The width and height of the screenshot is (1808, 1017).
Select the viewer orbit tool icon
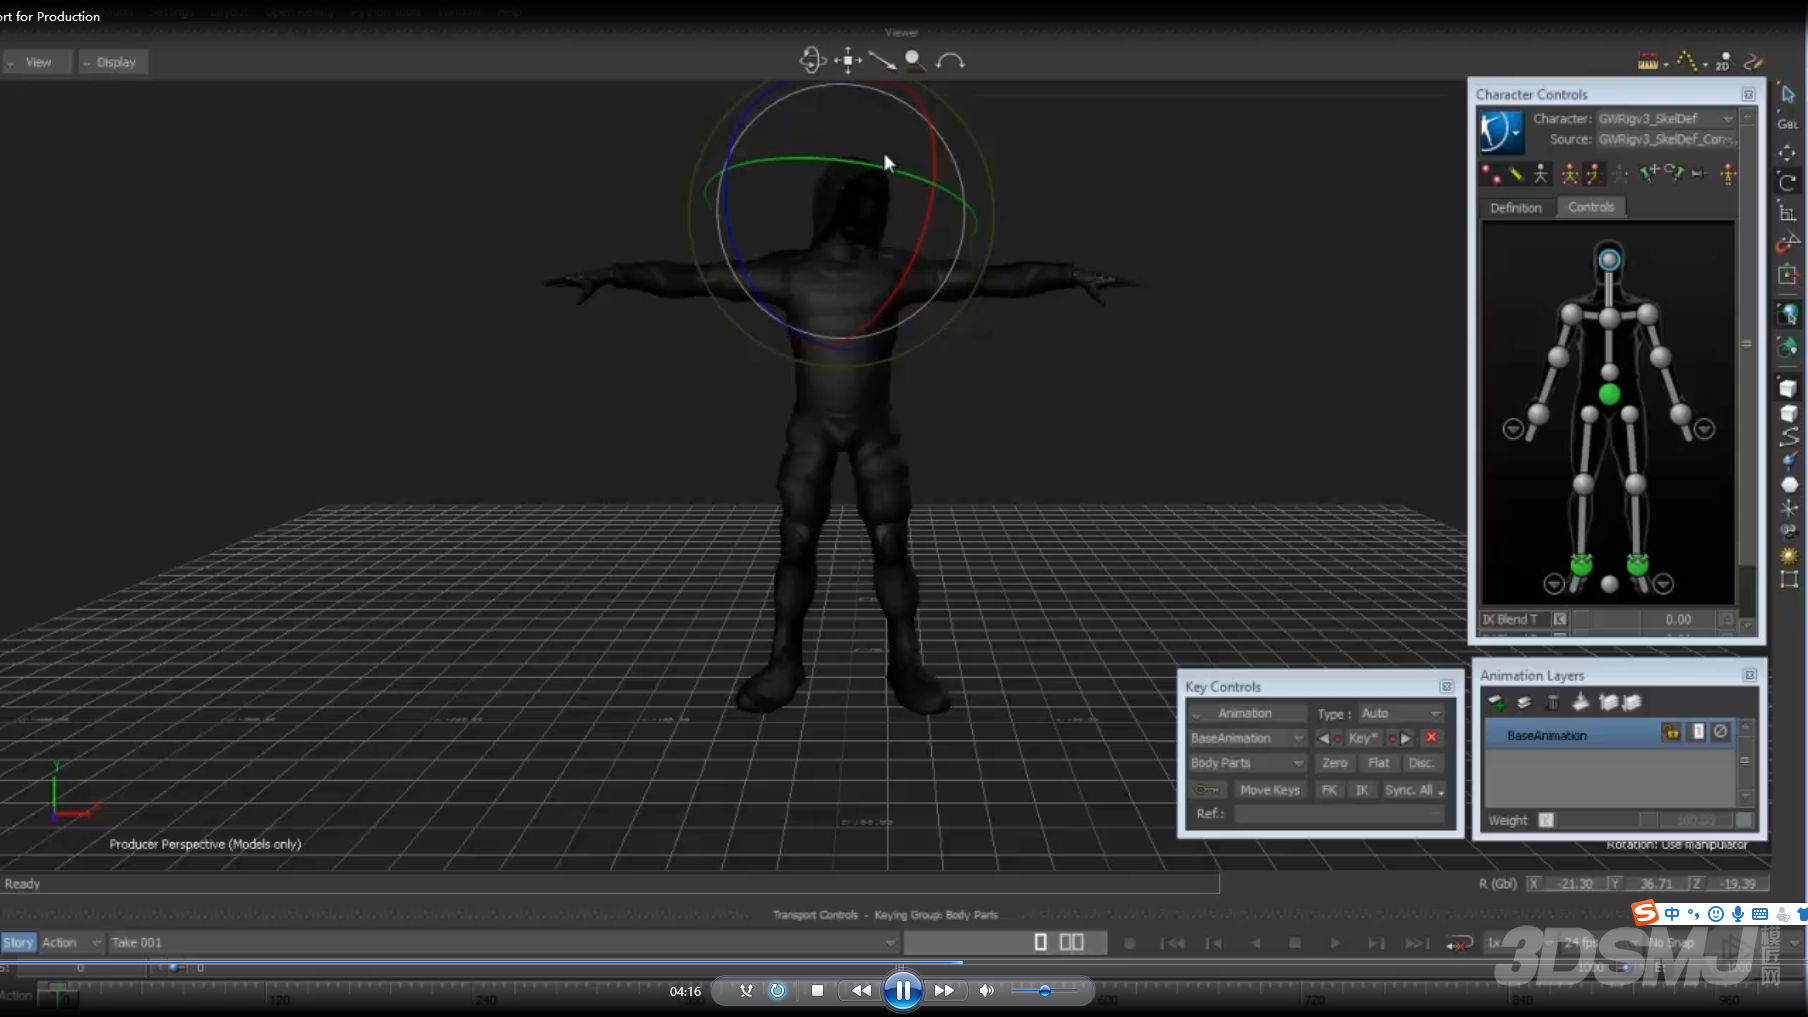[812, 61]
